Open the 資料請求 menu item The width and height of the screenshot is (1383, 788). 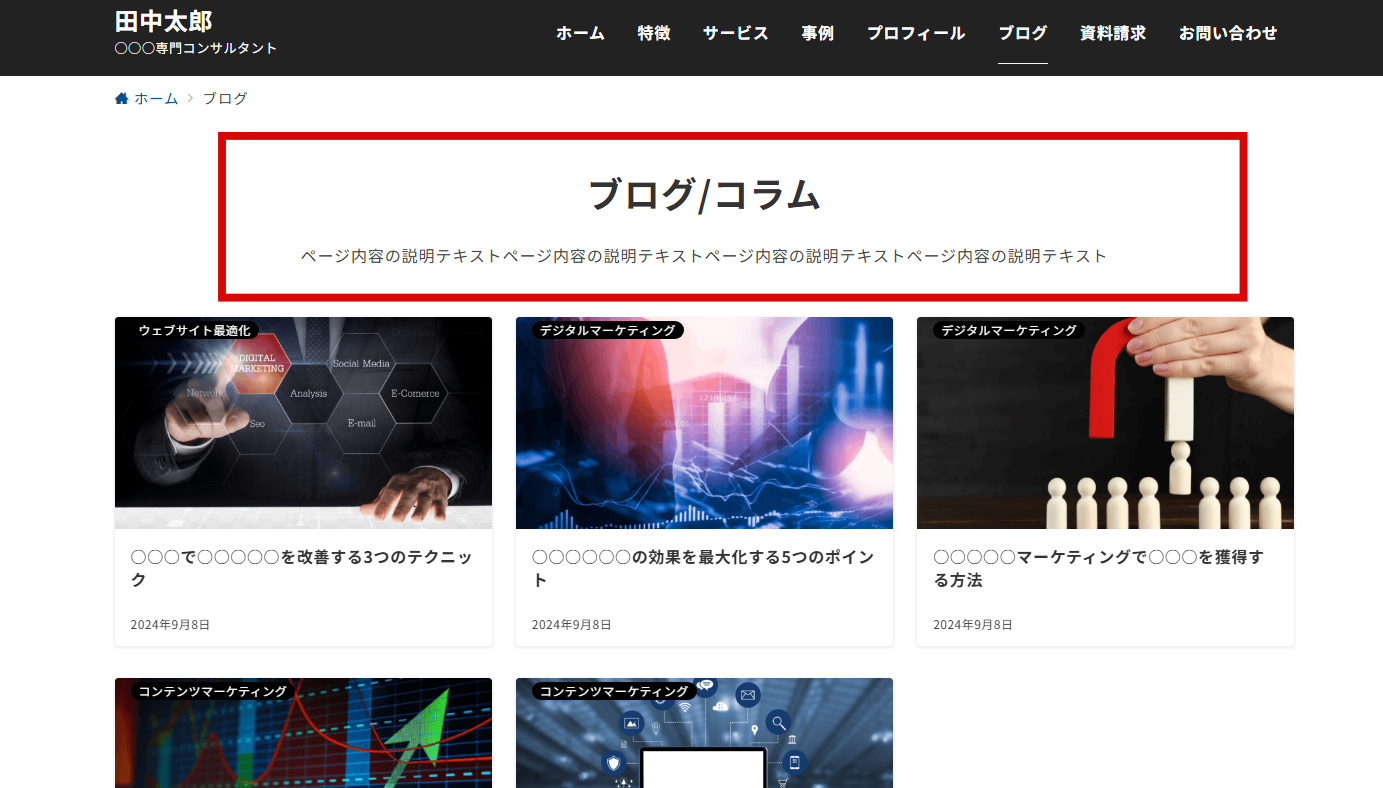[x=1113, y=33]
